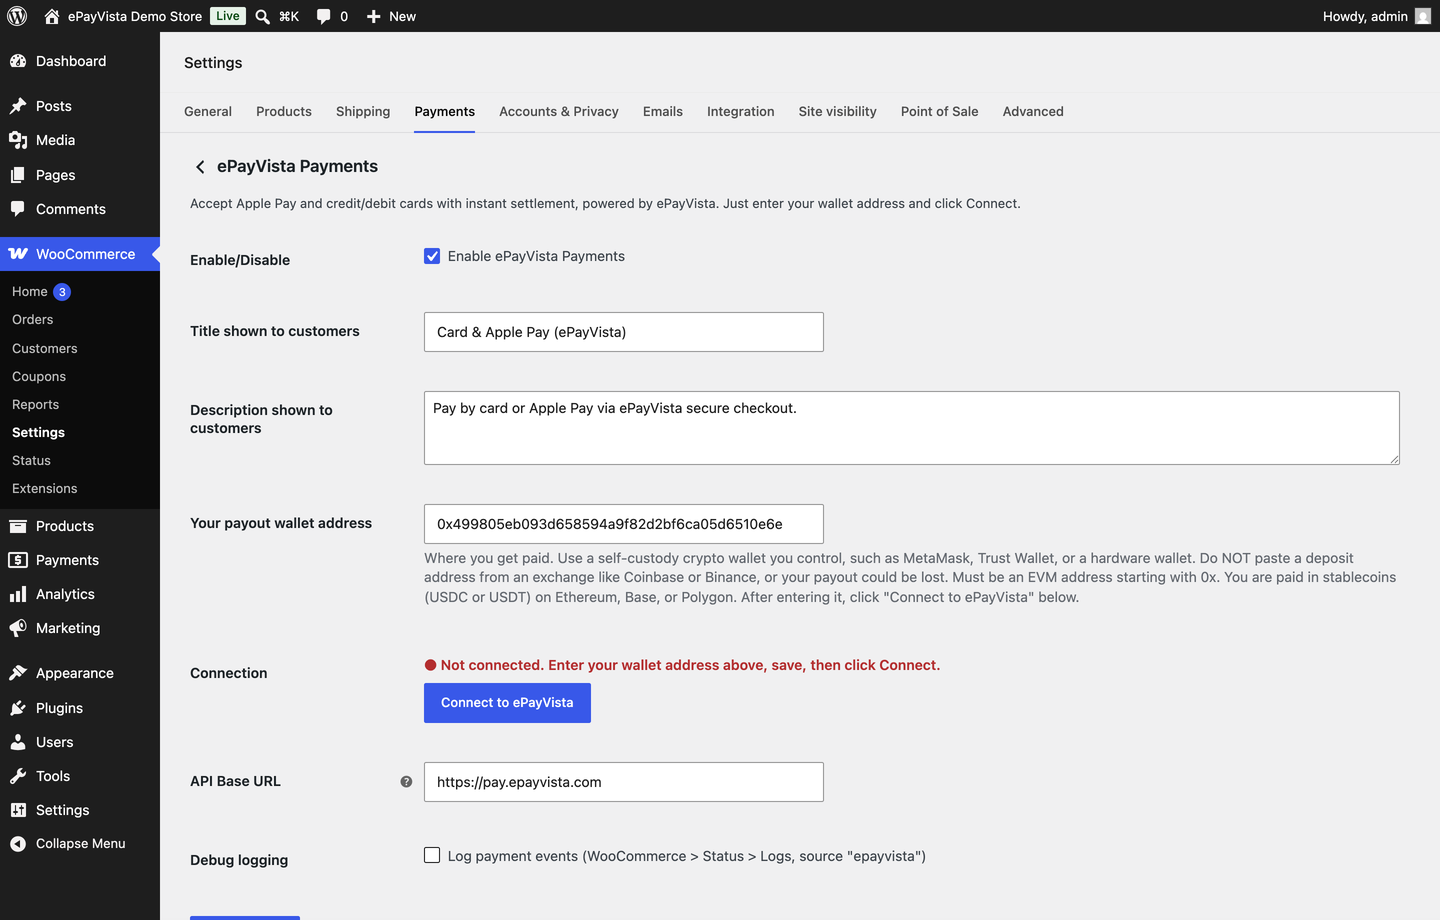1440x920 pixels.
Task: Click the ⌘K search shortcut label
Action: pyautogui.click(x=289, y=16)
